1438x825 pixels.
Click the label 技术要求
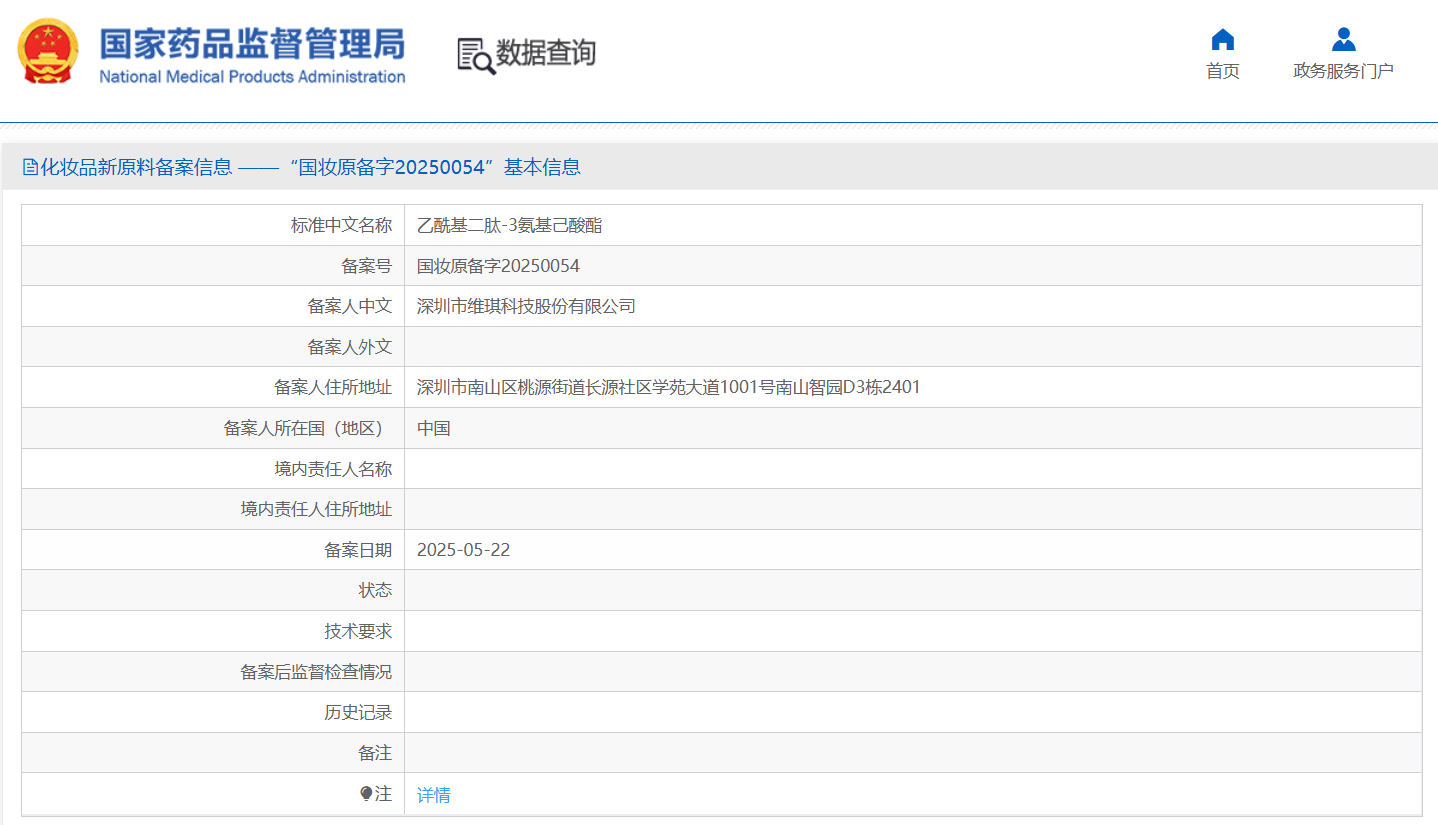pos(358,631)
